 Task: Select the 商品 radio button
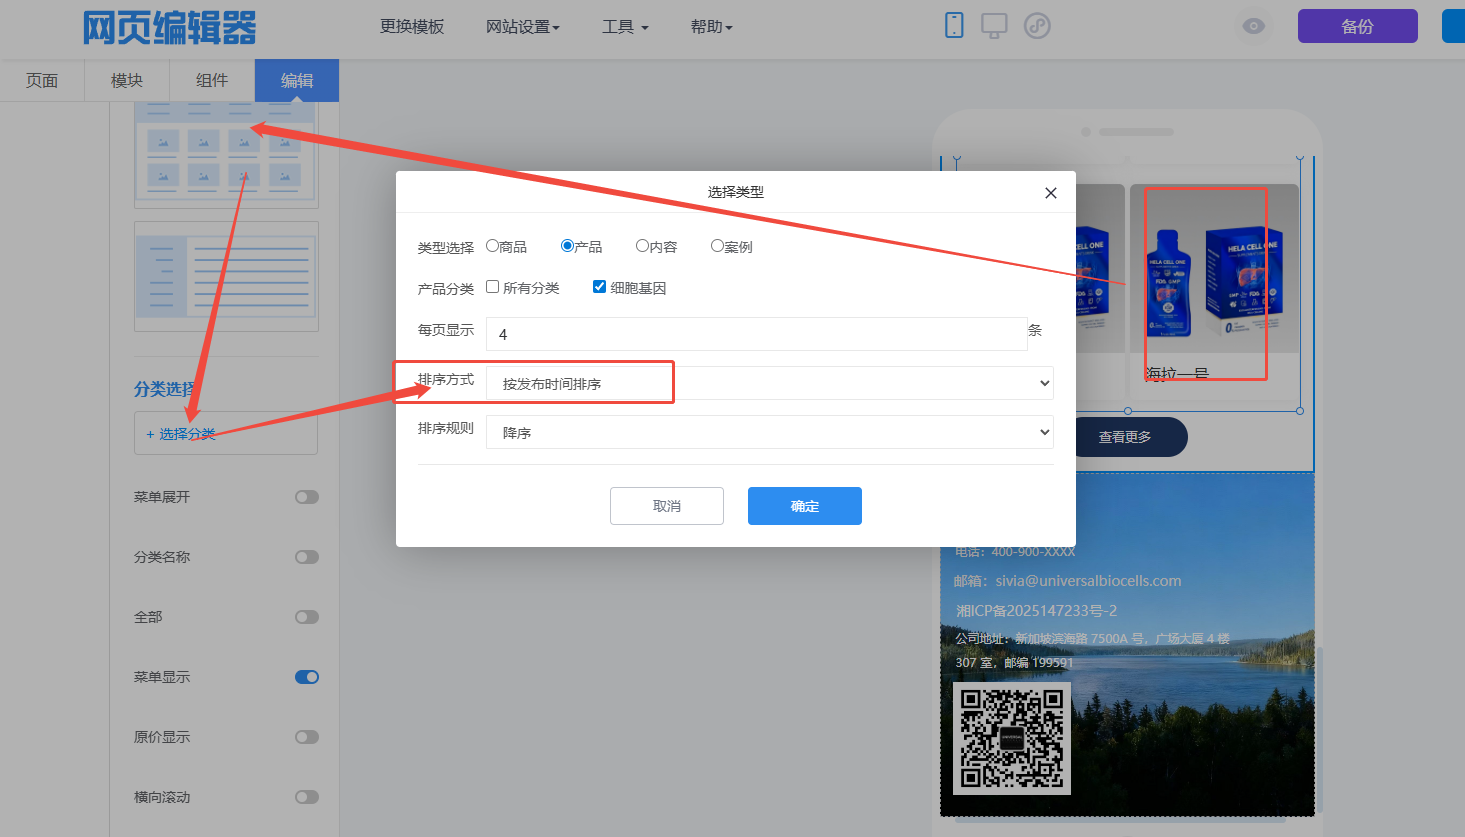pyautogui.click(x=493, y=246)
